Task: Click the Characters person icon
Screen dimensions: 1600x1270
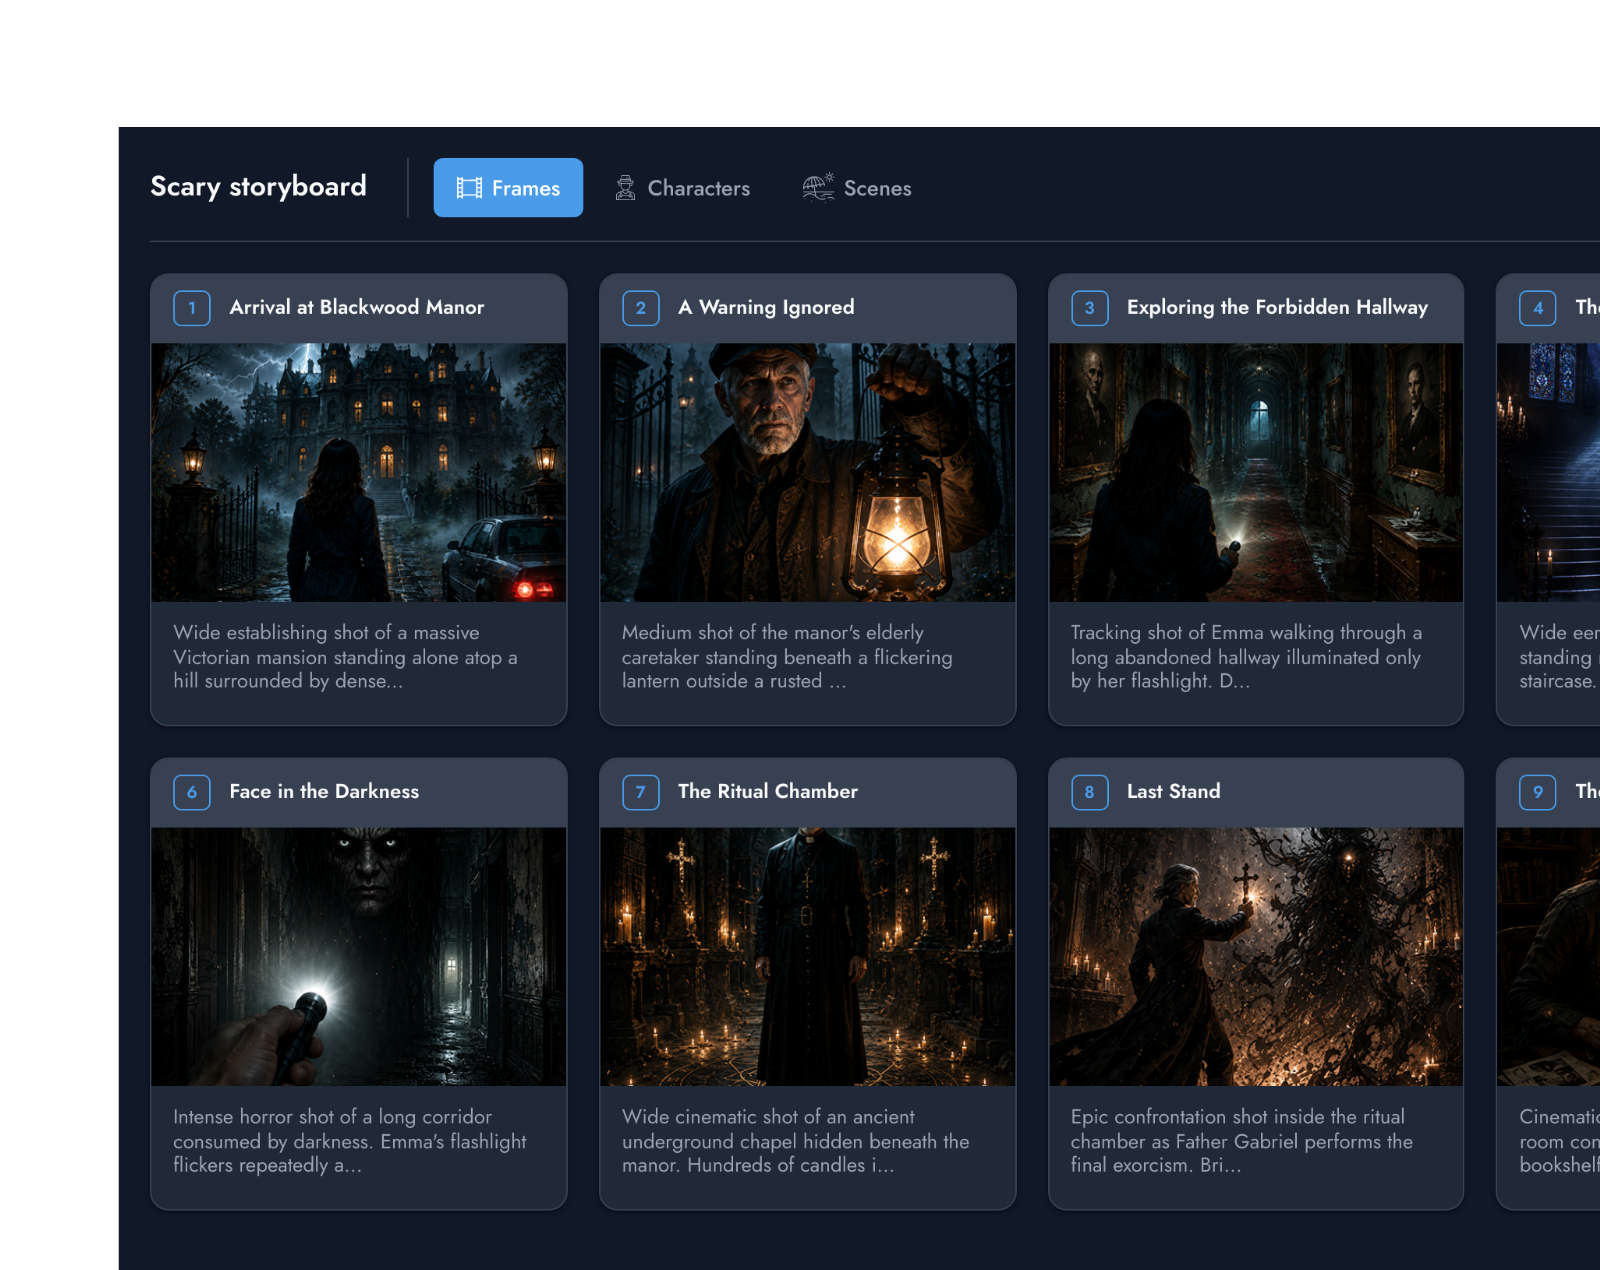Action: pyautogui.click(x=625, y=188)
